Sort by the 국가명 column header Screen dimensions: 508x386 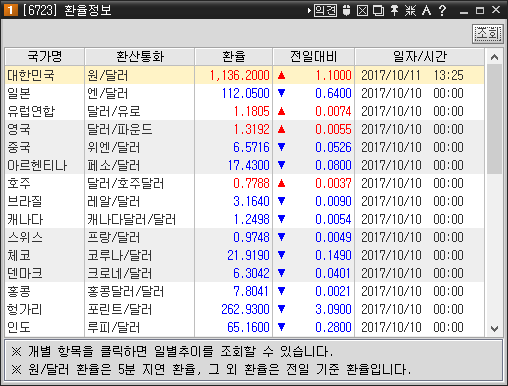pyautogui.click(x=45, y=56)
